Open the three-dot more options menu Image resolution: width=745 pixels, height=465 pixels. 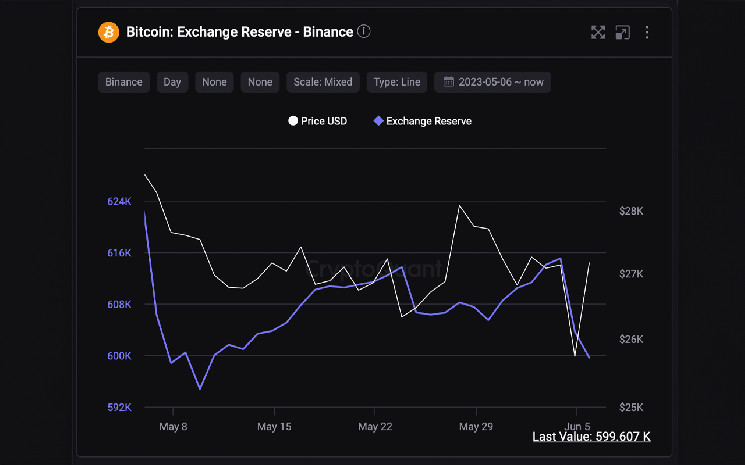click(645, 32)
